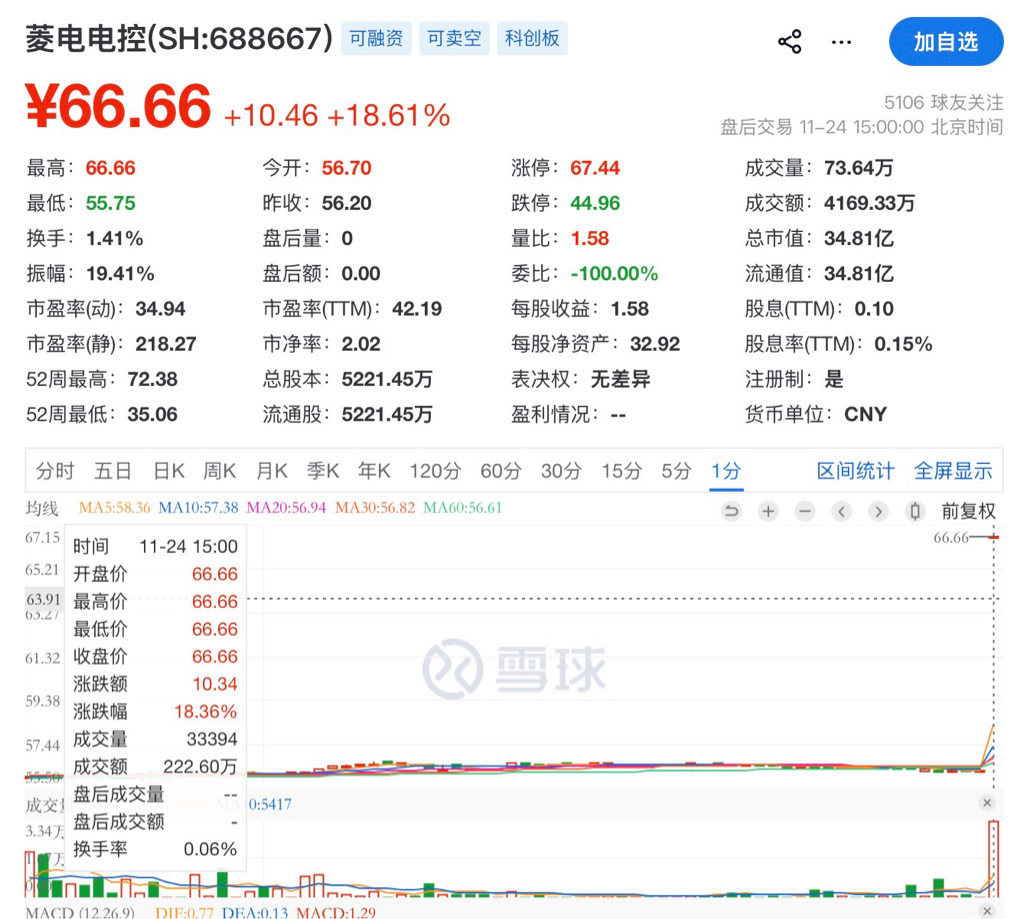Screen dimensions: 1024x919
Task: Click the 科创板 tag
Action: 532,39
